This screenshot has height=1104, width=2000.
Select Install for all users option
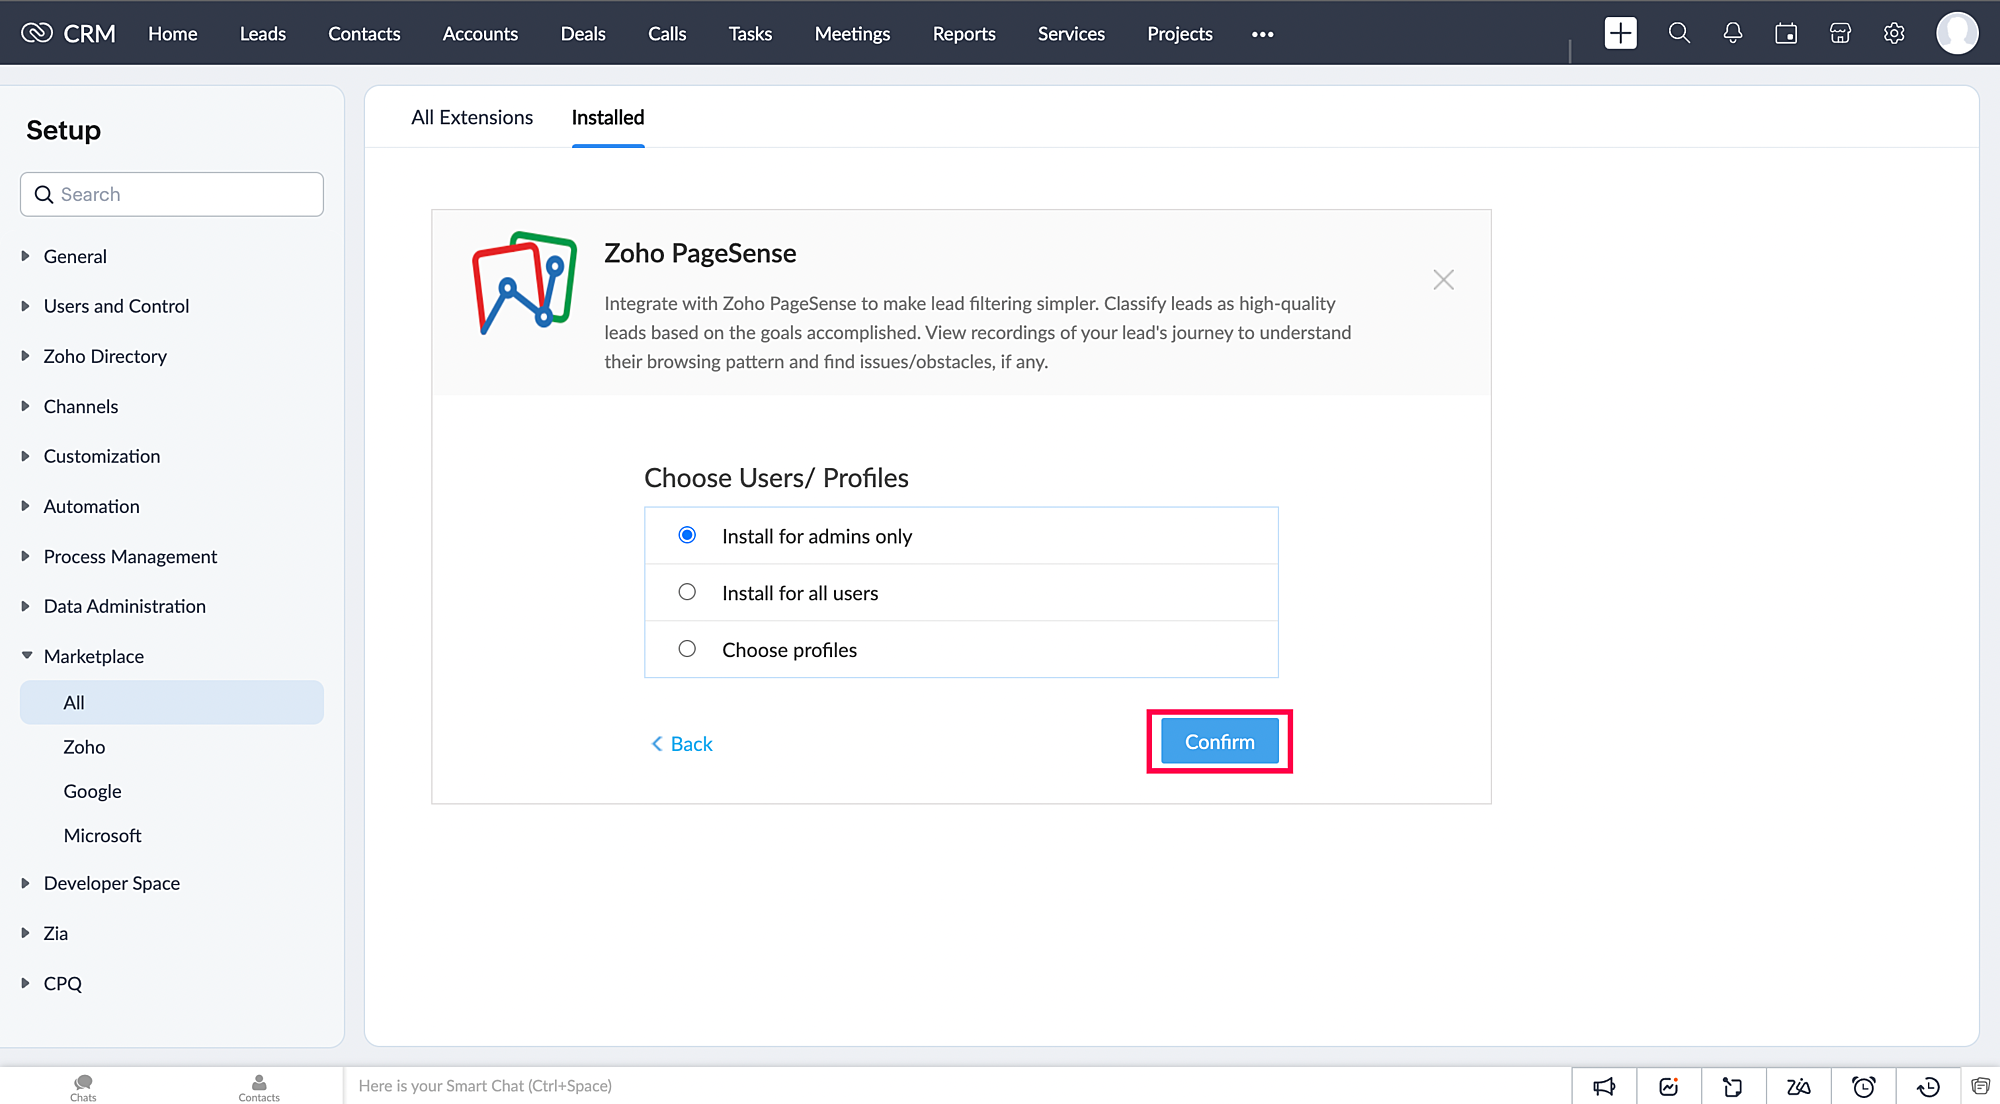click(687, 592)
